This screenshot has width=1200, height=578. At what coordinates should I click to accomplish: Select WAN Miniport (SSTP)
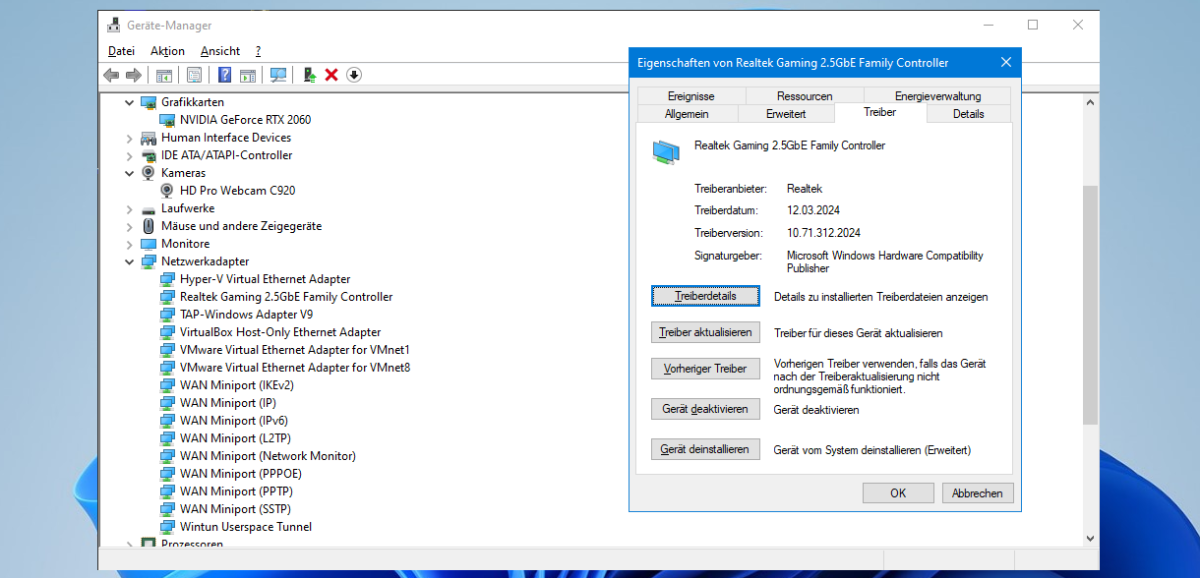tap(235, 509)
